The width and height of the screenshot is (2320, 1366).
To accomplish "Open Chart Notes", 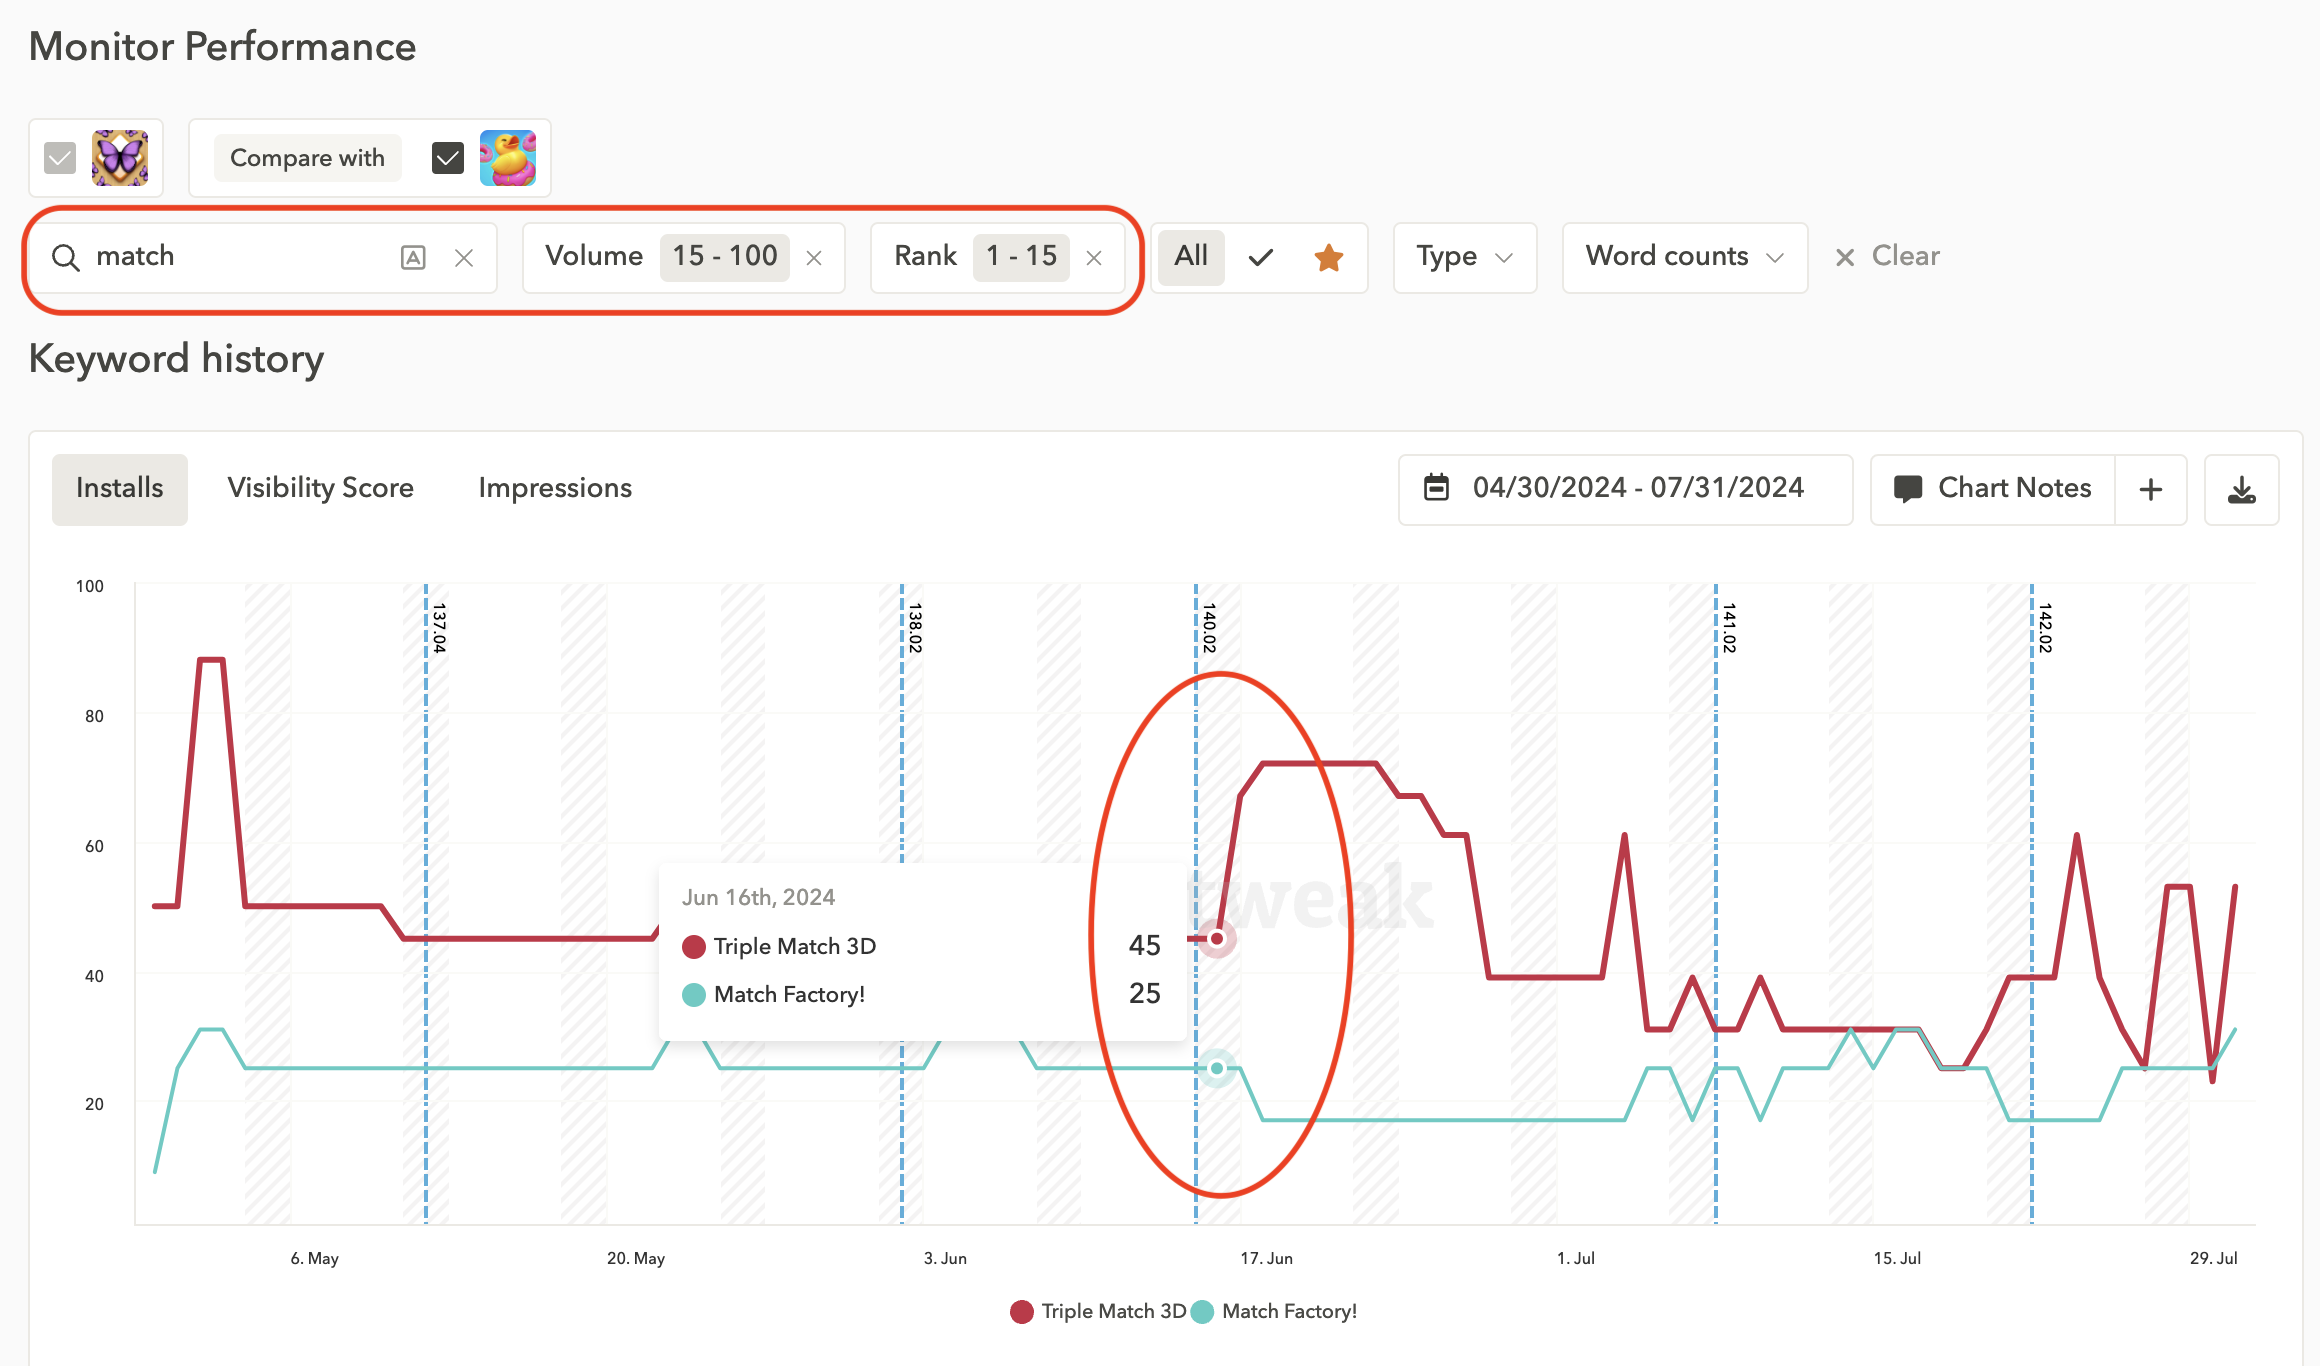I will (1993, 489).
